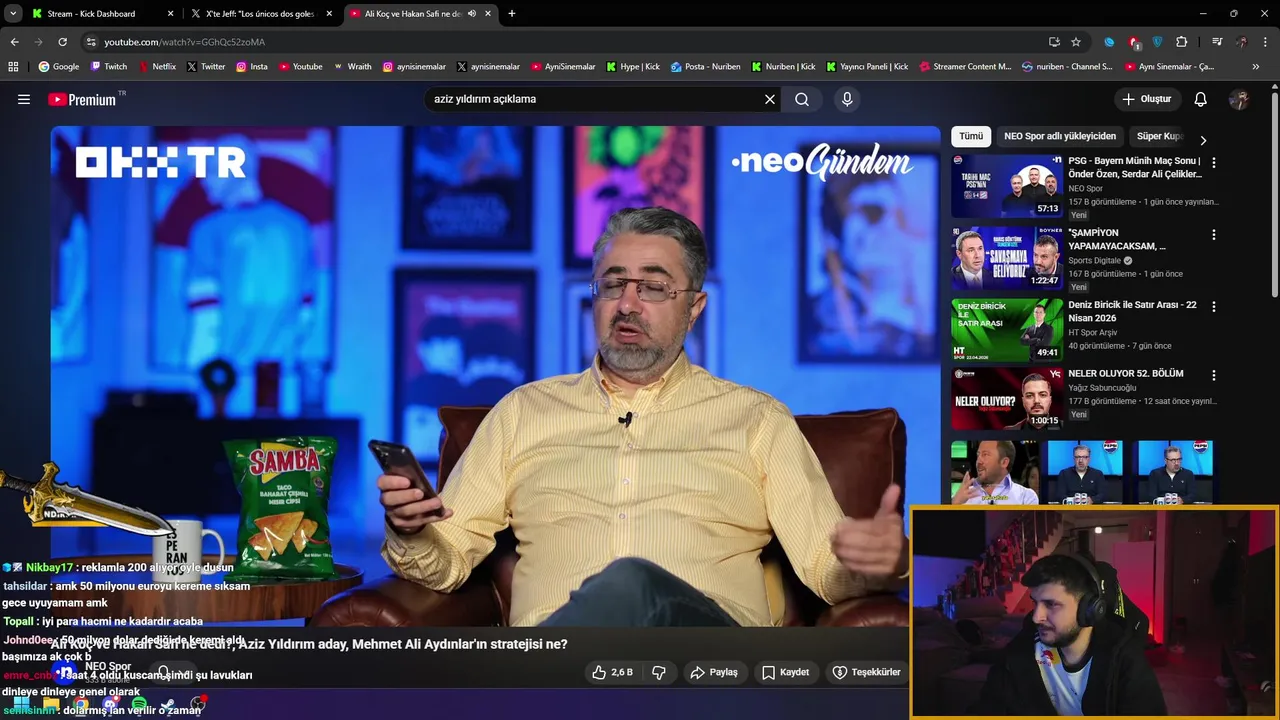The width and height of the screenshot is (1280, 720).
Task: Open a new browser tab with plus
Action: 512,14
